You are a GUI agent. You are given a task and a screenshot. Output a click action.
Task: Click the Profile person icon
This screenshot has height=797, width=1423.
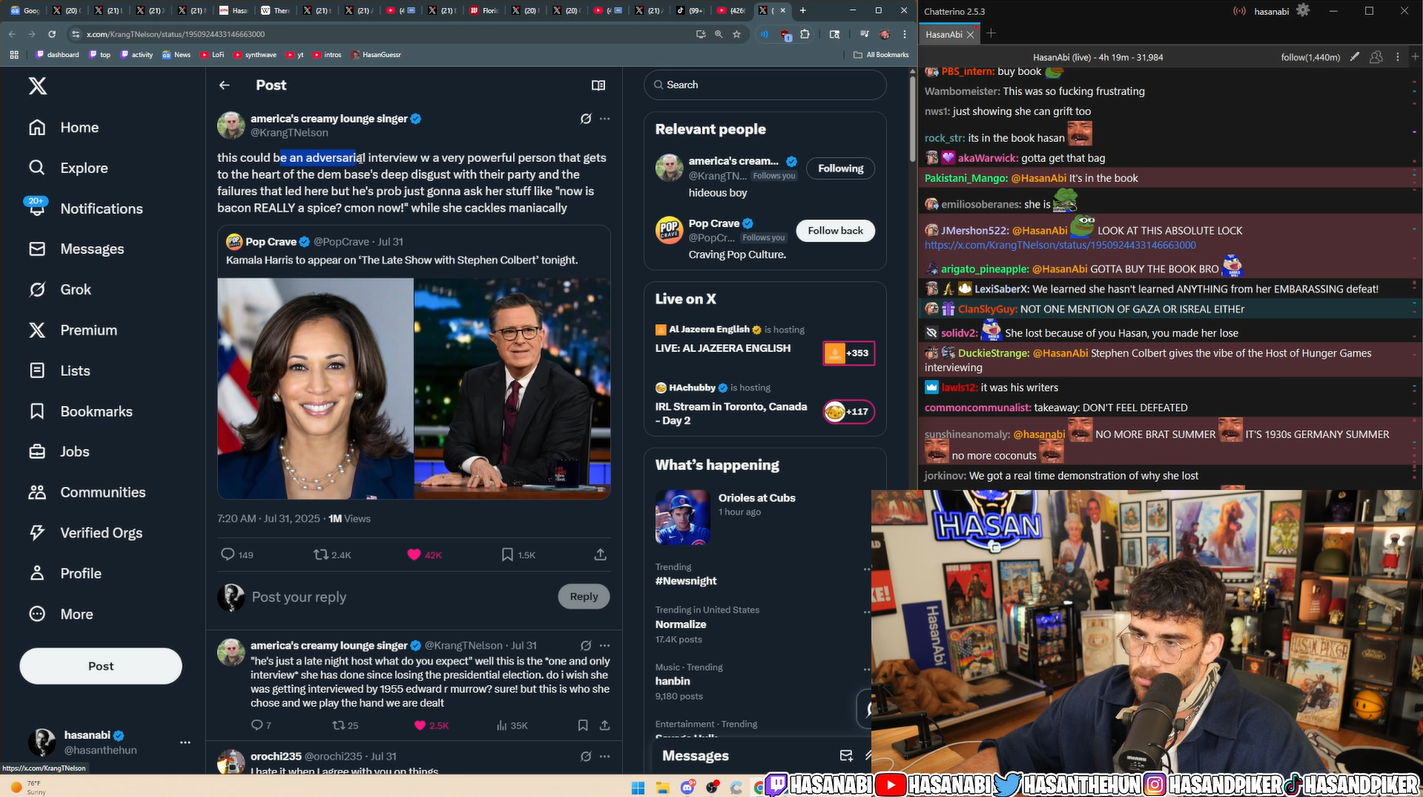(37, 573)
